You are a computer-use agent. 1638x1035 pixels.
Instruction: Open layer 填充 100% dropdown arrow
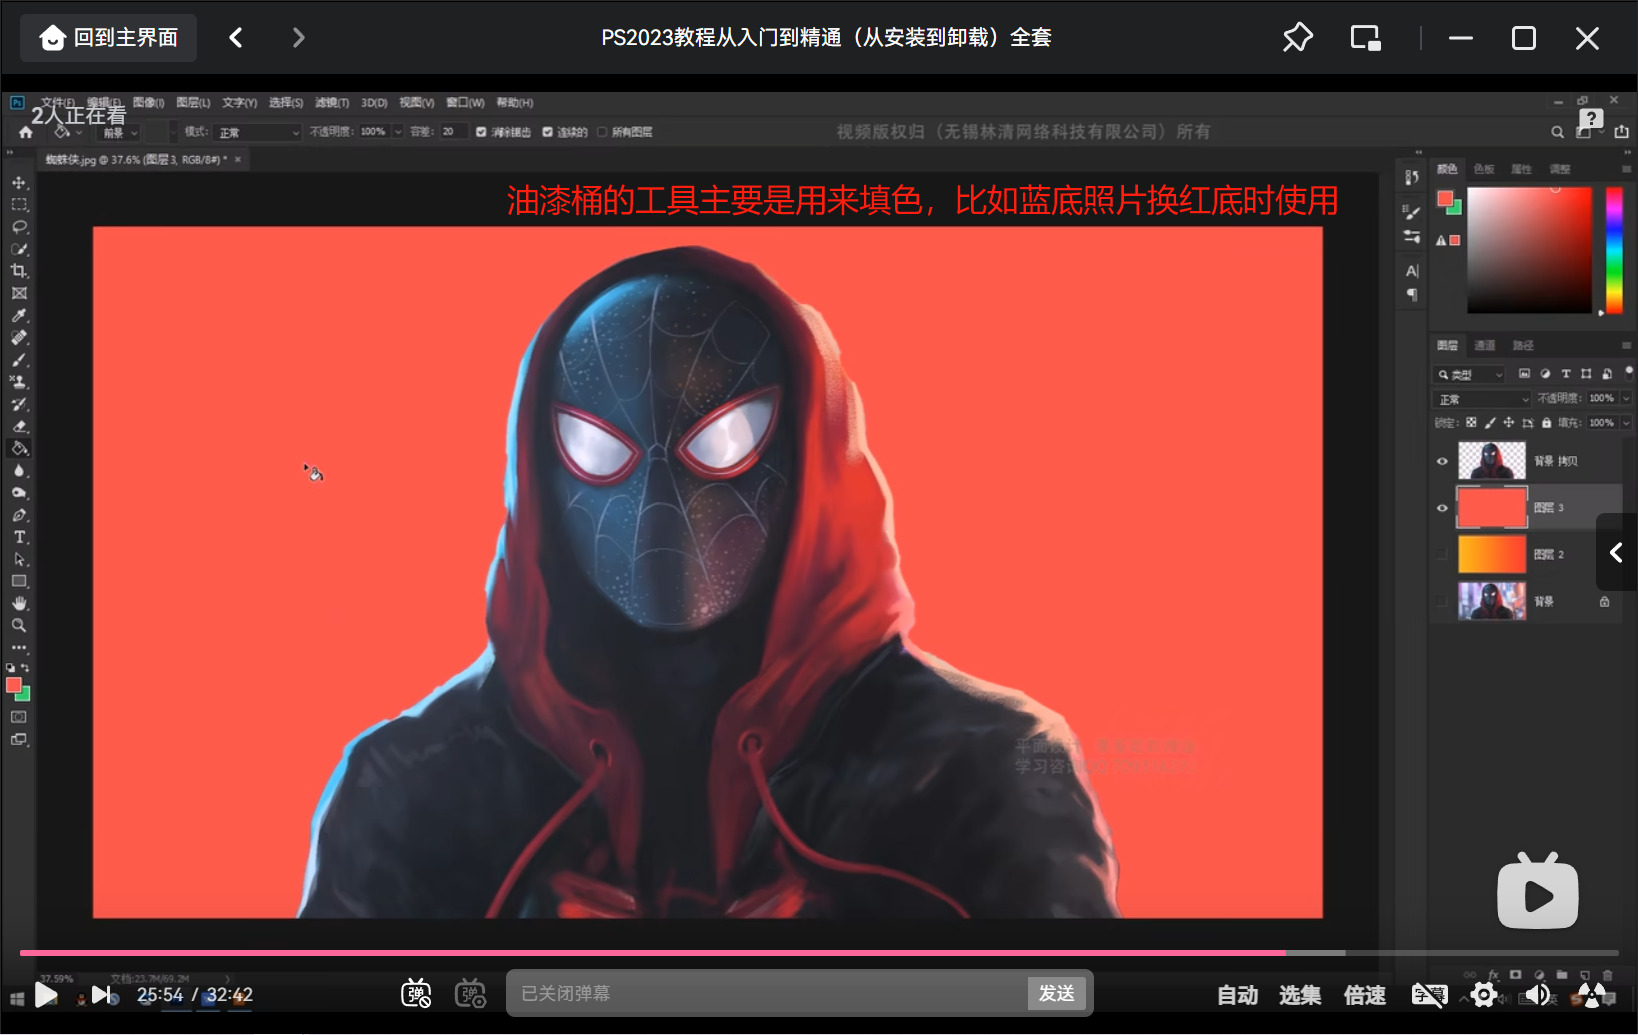pos(1626,423)
